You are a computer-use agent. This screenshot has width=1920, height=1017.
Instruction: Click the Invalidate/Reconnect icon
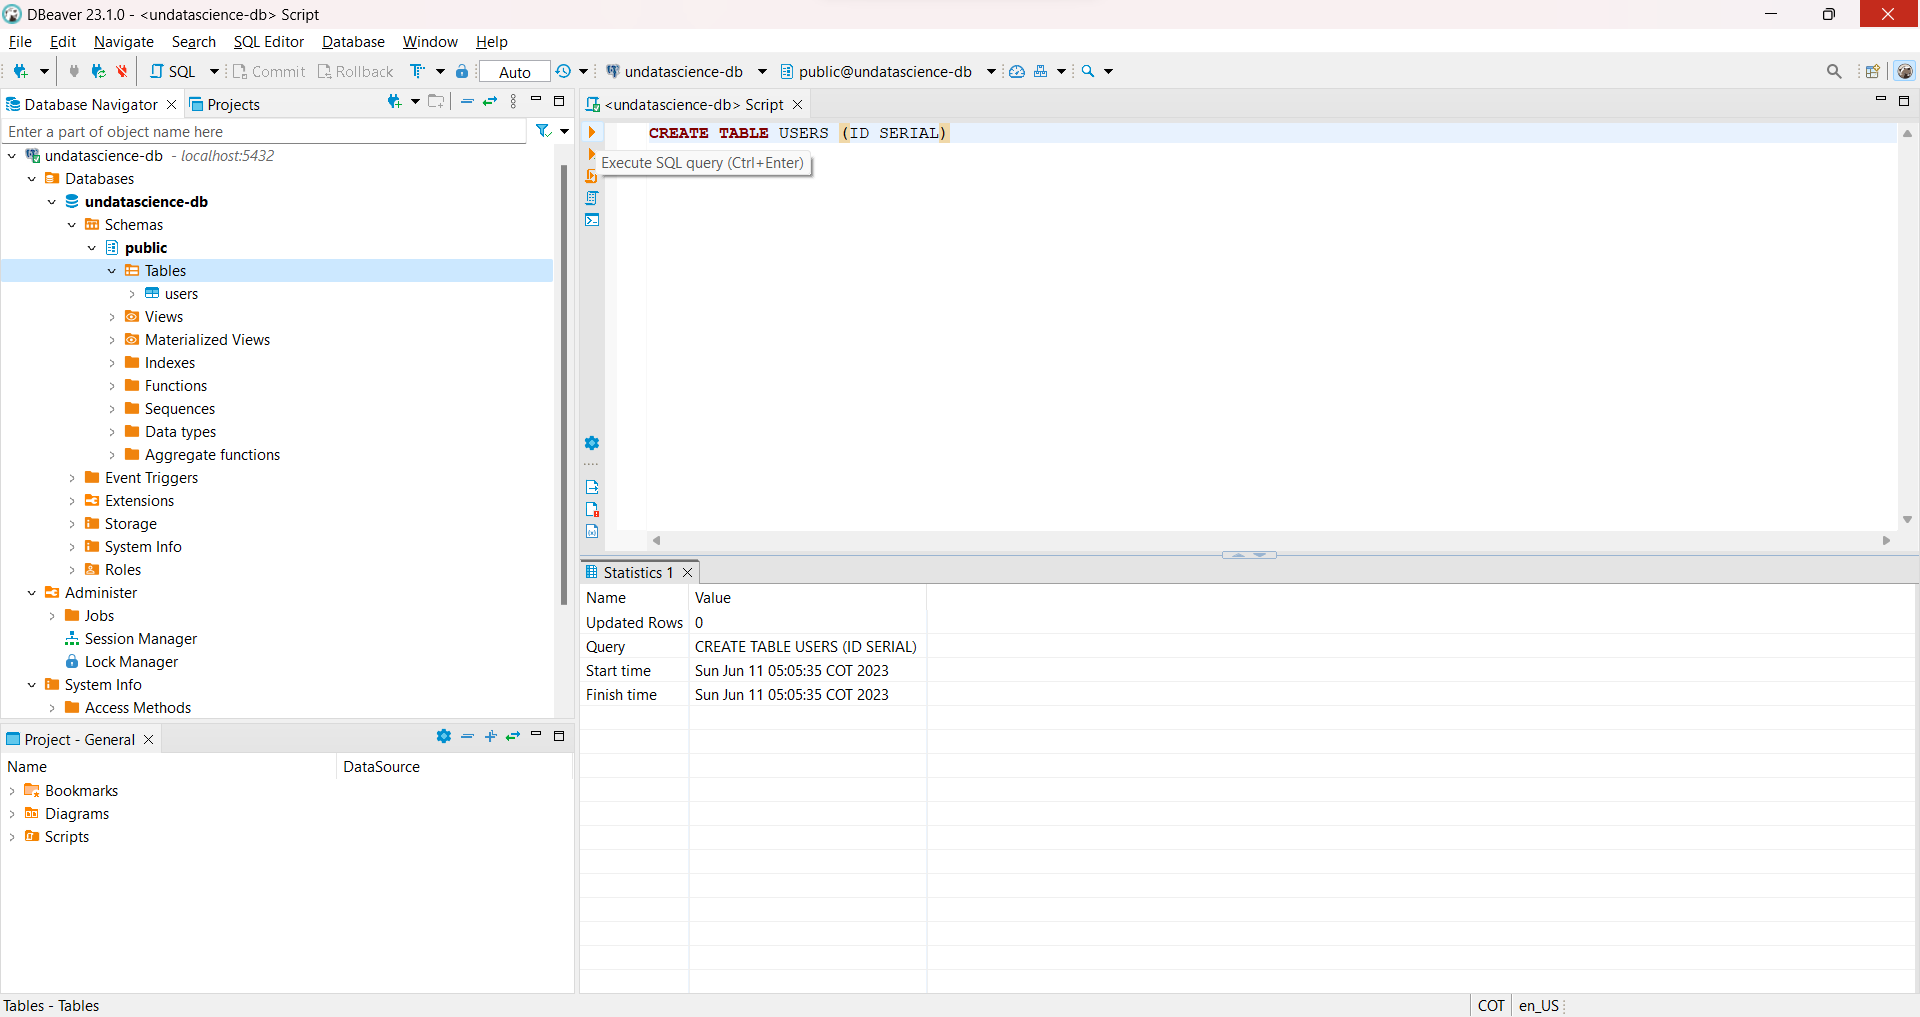(98, 71)
